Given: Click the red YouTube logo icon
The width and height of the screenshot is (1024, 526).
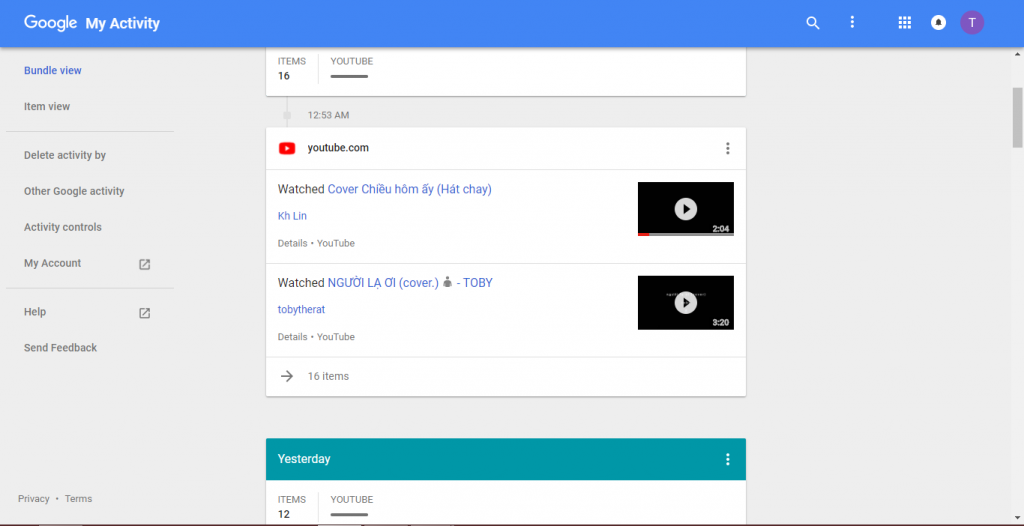Looking at the screenshot, I should [287, 148].
